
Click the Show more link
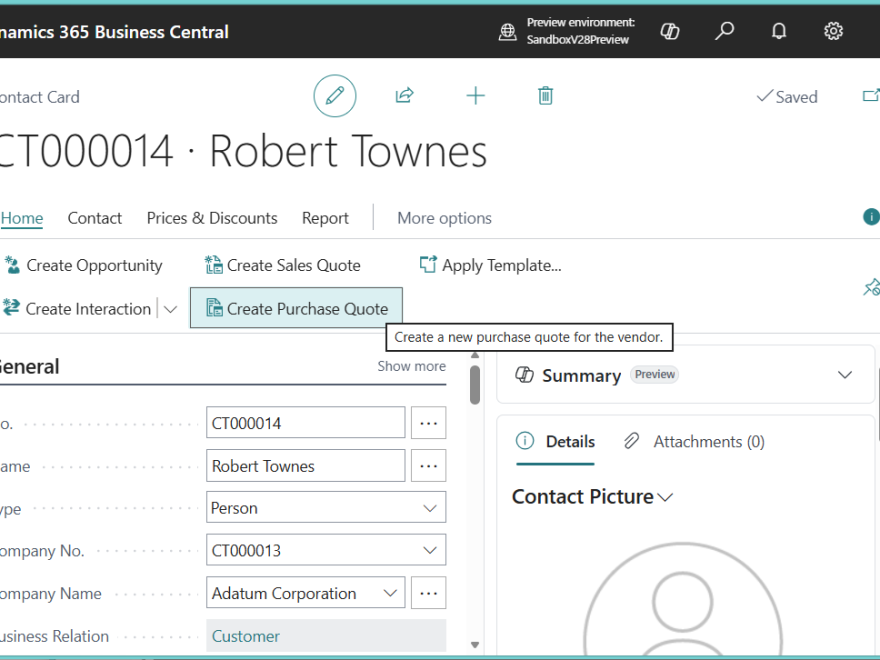(411, 366)
